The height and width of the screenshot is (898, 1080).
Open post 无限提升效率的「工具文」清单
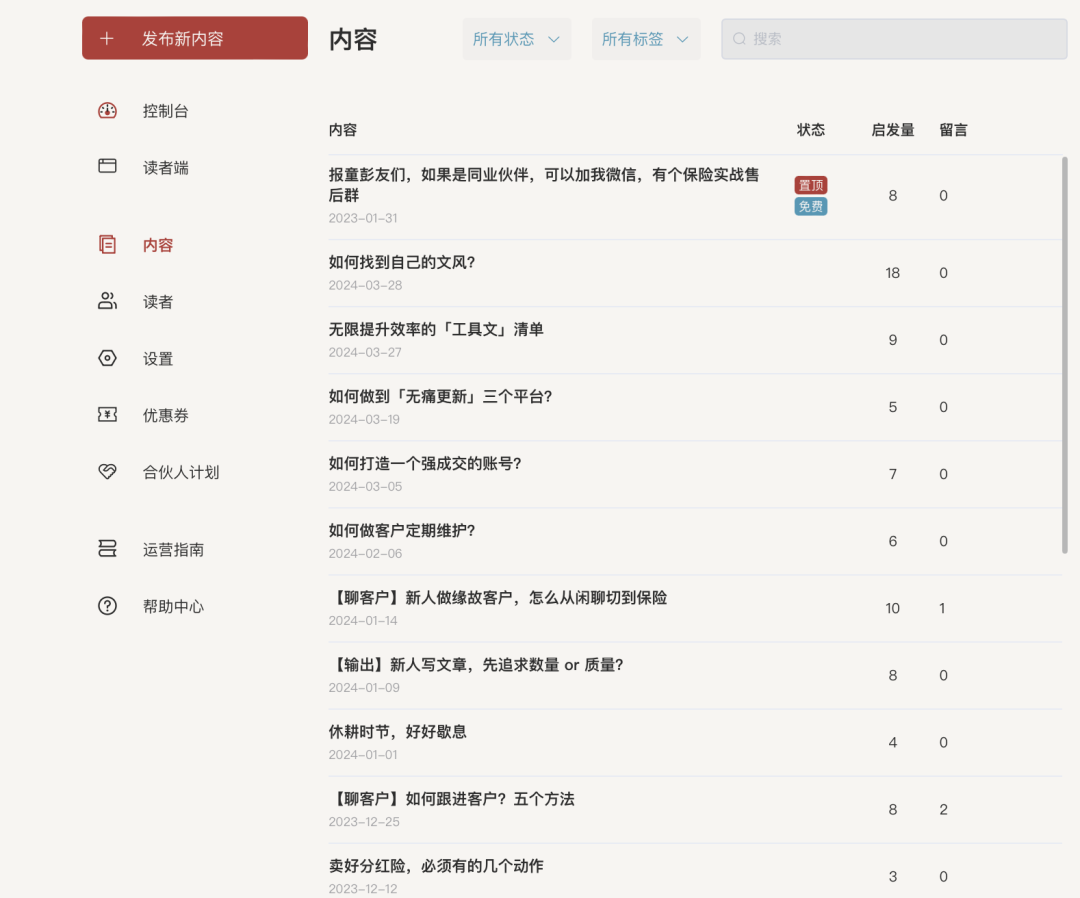pos(436,329)
